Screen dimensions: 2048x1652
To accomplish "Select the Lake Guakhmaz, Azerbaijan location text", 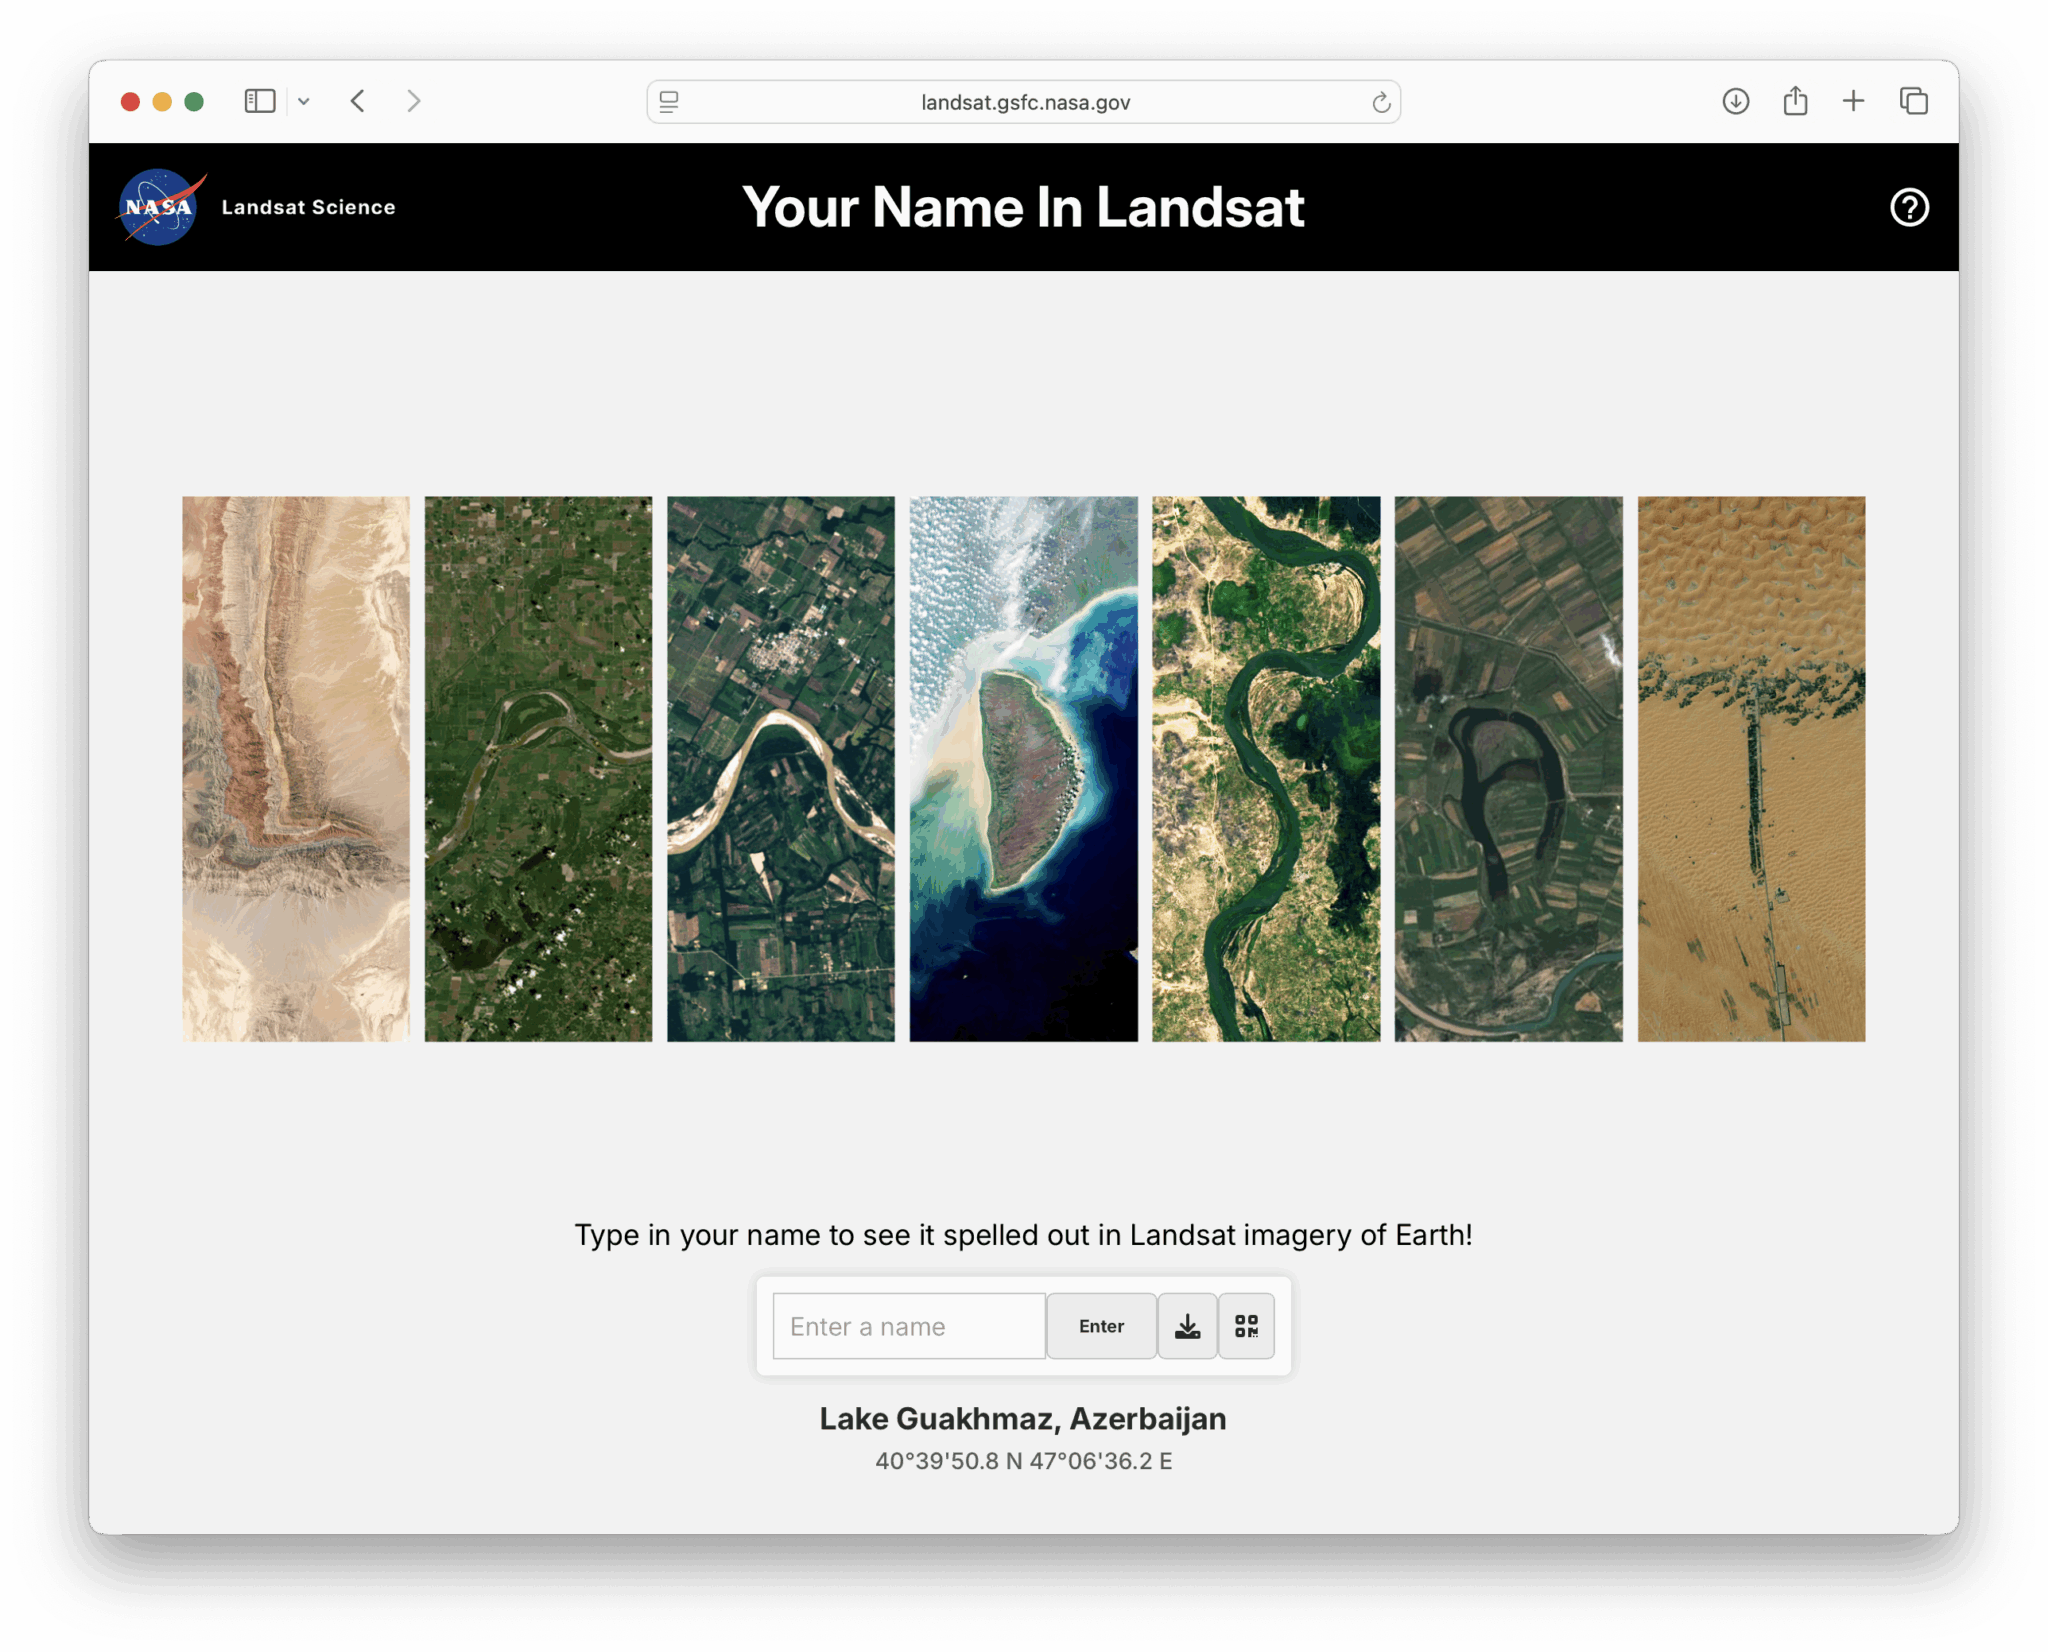I will tap(1022, 1418).
